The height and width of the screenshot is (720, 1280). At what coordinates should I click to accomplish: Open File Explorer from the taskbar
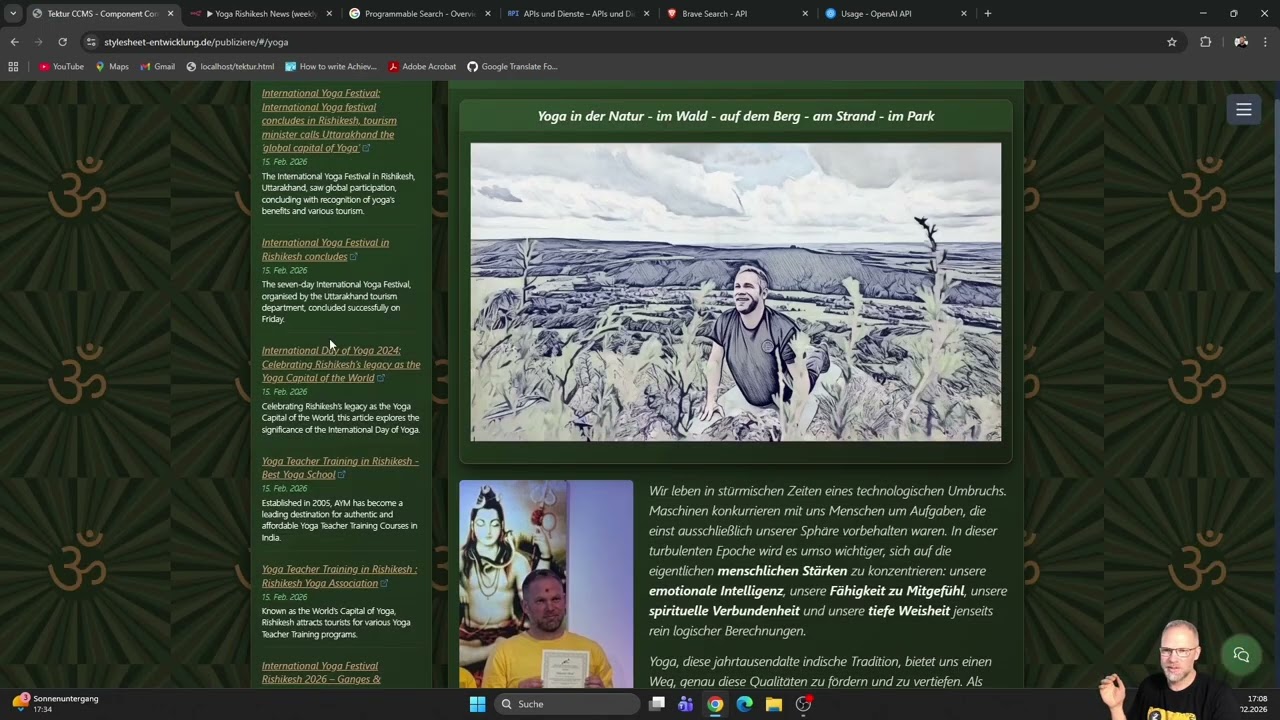click(773, 704)
